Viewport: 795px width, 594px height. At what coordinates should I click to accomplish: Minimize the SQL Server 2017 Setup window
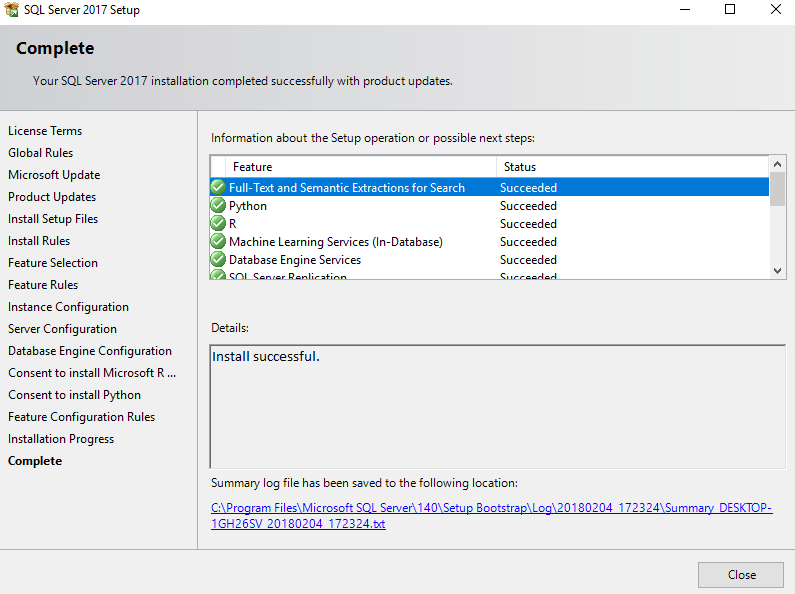685,9
